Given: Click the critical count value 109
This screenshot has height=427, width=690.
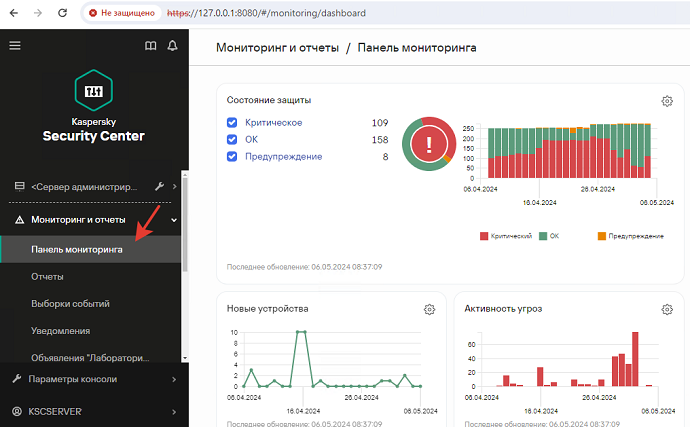Looking at the screenshot, I should coord(380,122).
